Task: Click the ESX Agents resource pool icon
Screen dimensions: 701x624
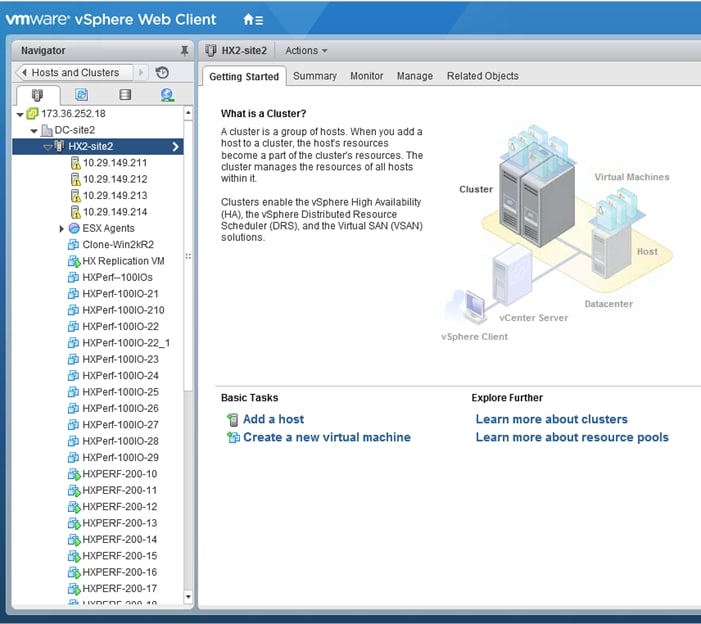Action: click(74, 228)
